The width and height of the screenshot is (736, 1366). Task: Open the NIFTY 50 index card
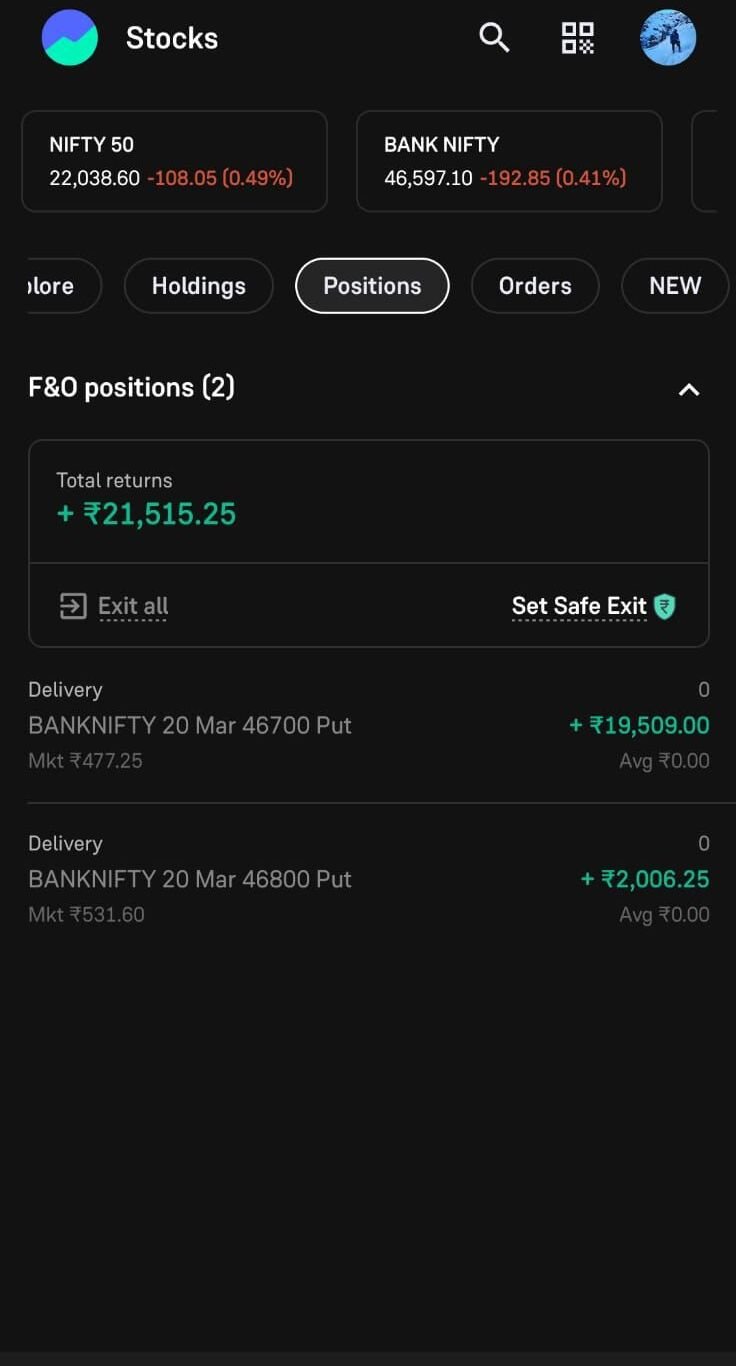point(174,161)
